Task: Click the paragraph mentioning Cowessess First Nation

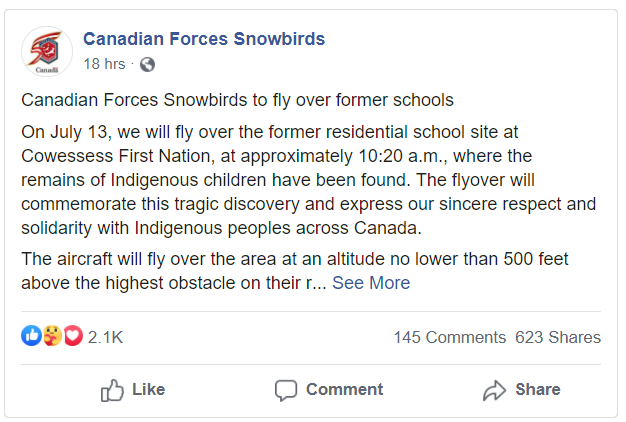Action: click(309, 180)
